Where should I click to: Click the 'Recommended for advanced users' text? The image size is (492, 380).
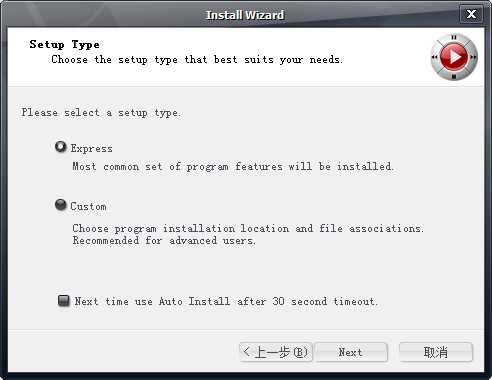pyautogui.click(x=164, y=241)
